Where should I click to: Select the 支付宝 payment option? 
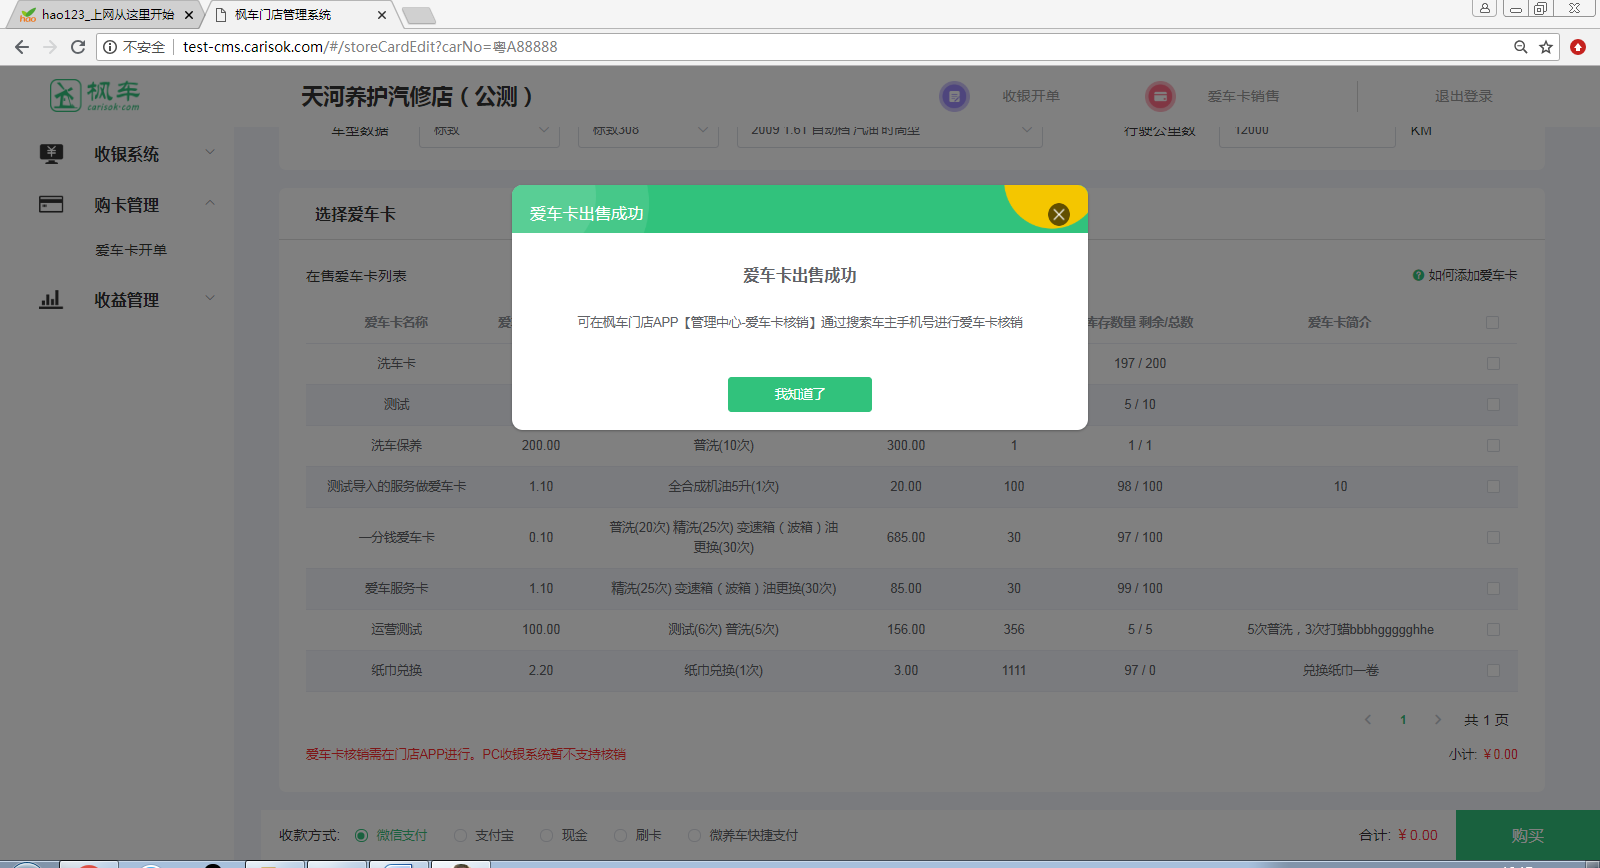(461, 835)
